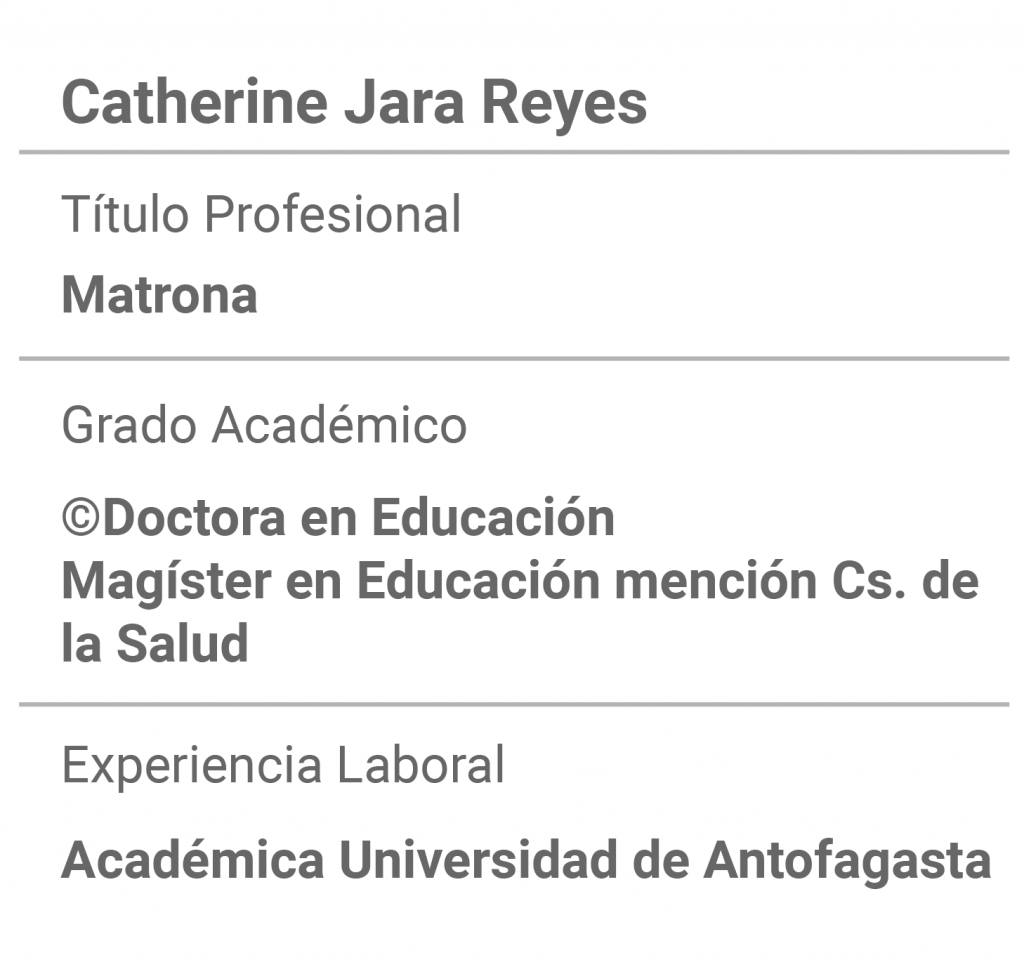Viewport: 1024px width, 967px height.
Task: Click the text 'la Salud'
Action: (155, 643)
